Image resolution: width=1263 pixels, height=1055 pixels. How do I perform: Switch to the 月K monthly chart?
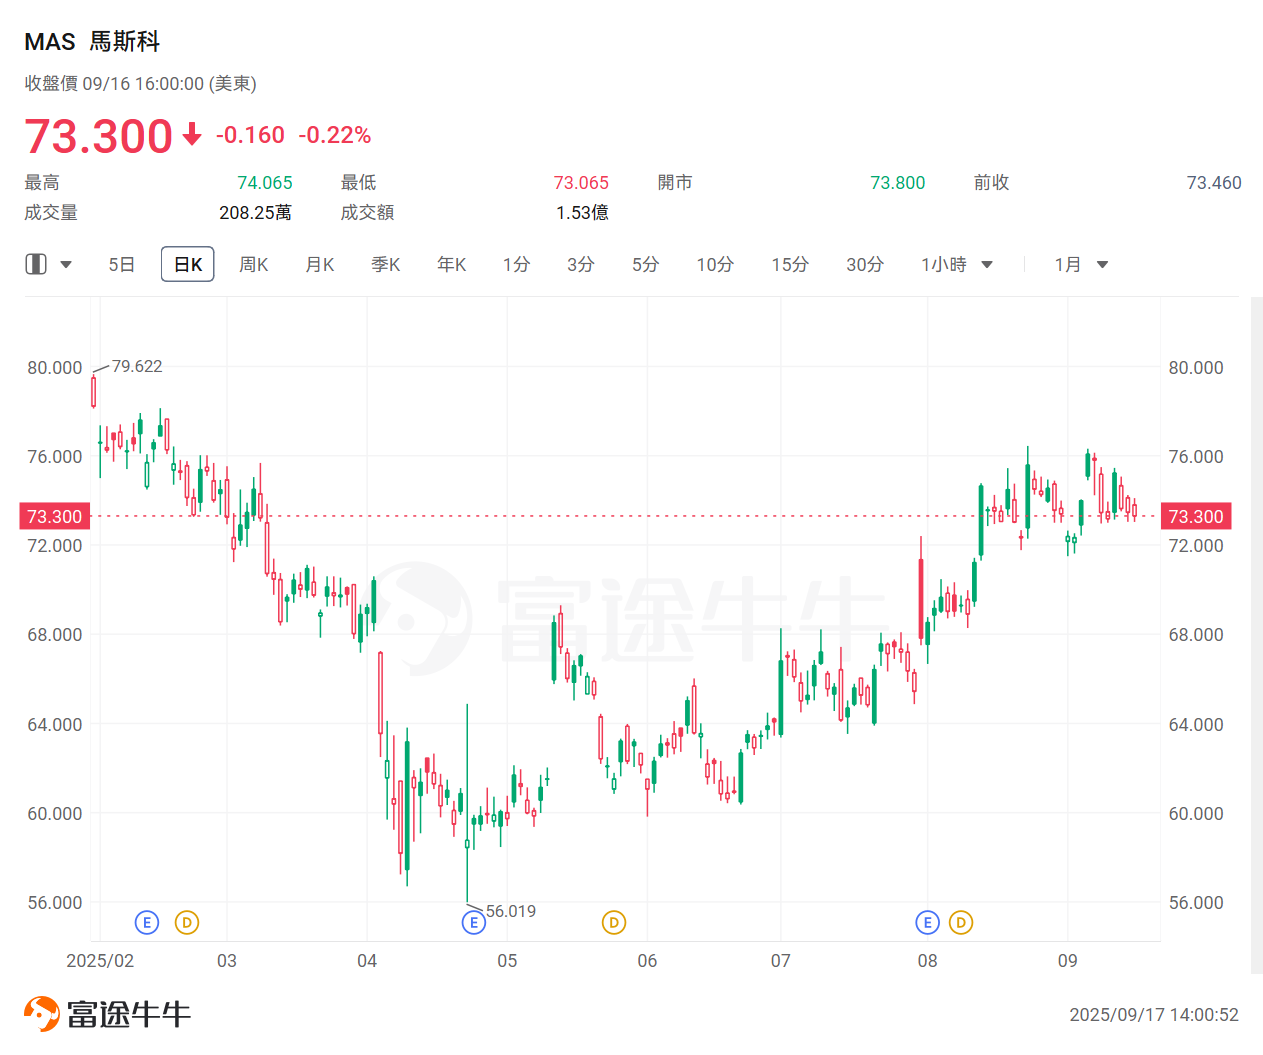tap(320, 265)
